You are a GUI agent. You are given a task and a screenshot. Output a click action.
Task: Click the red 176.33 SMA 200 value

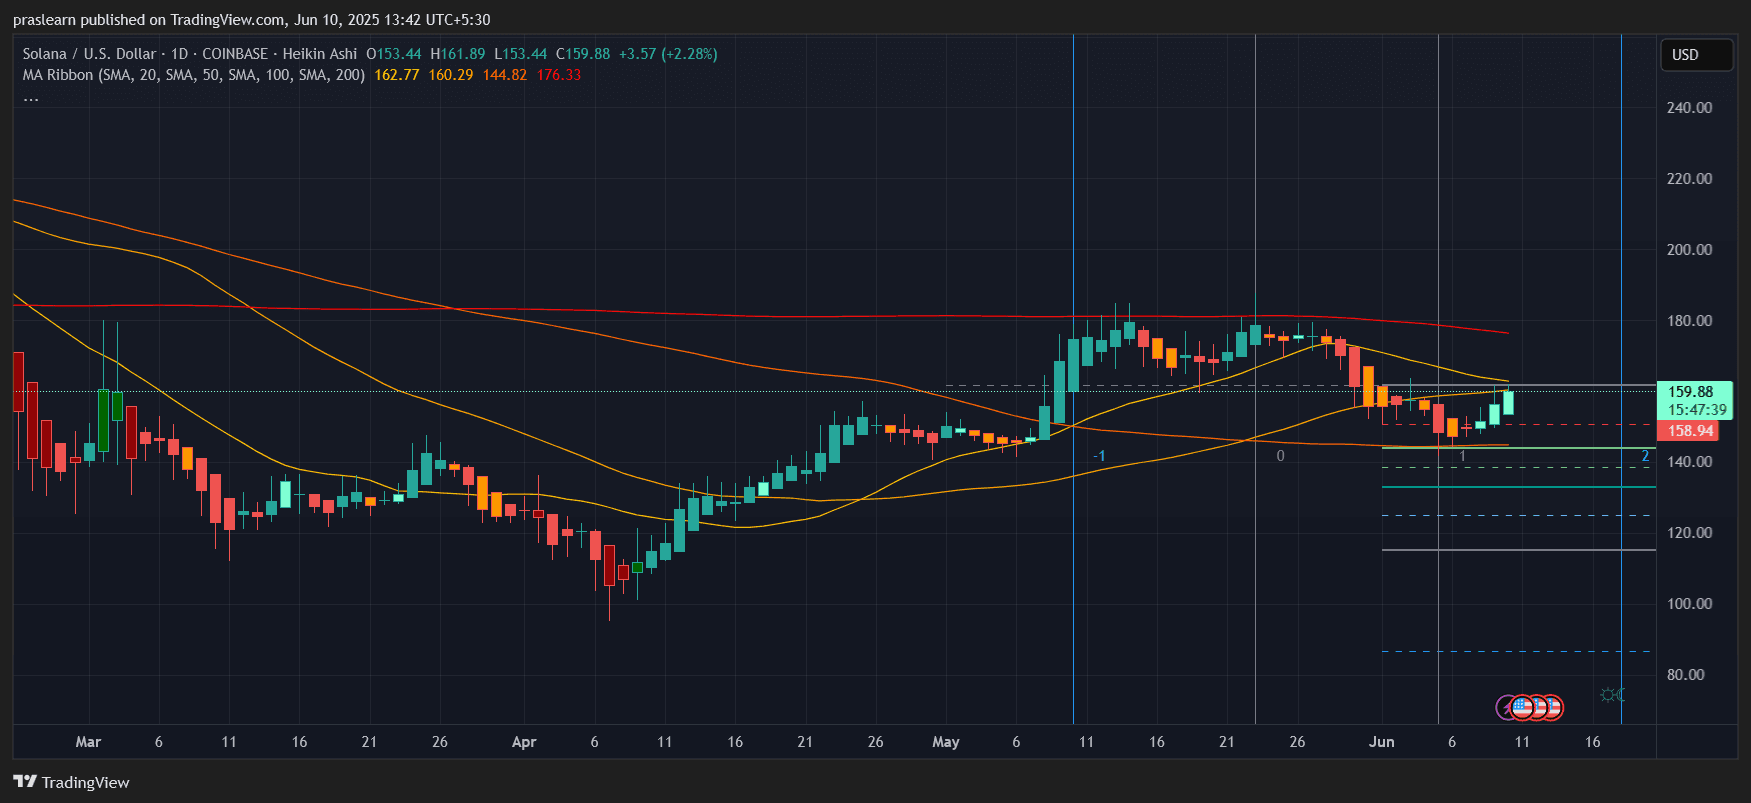point(558,75)
